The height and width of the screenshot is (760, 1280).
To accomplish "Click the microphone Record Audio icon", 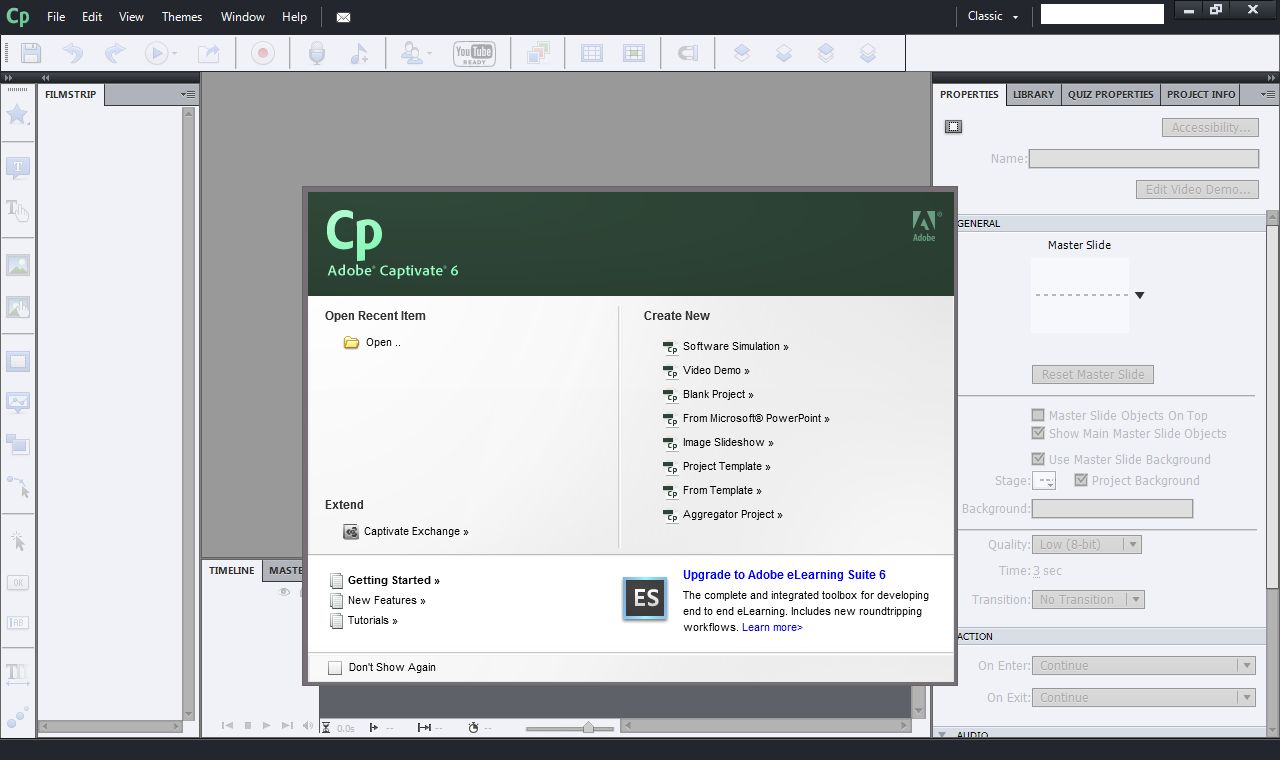I will [x=317, y=53].
